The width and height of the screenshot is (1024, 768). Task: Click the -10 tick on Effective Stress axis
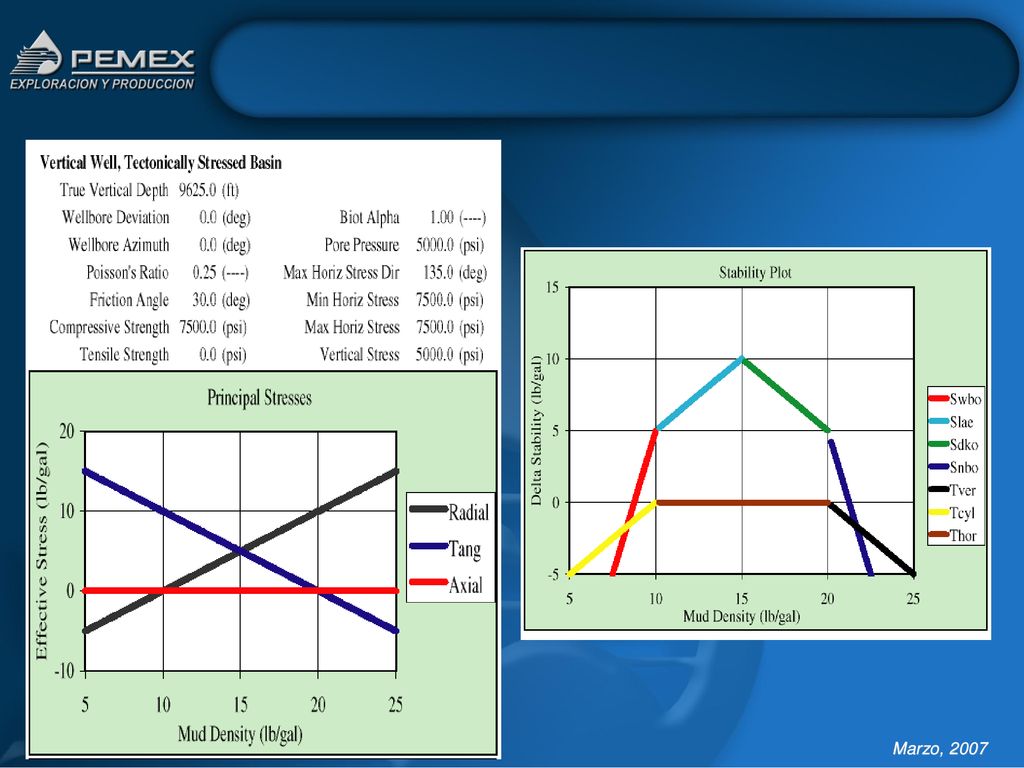click(x=65, y=671)
